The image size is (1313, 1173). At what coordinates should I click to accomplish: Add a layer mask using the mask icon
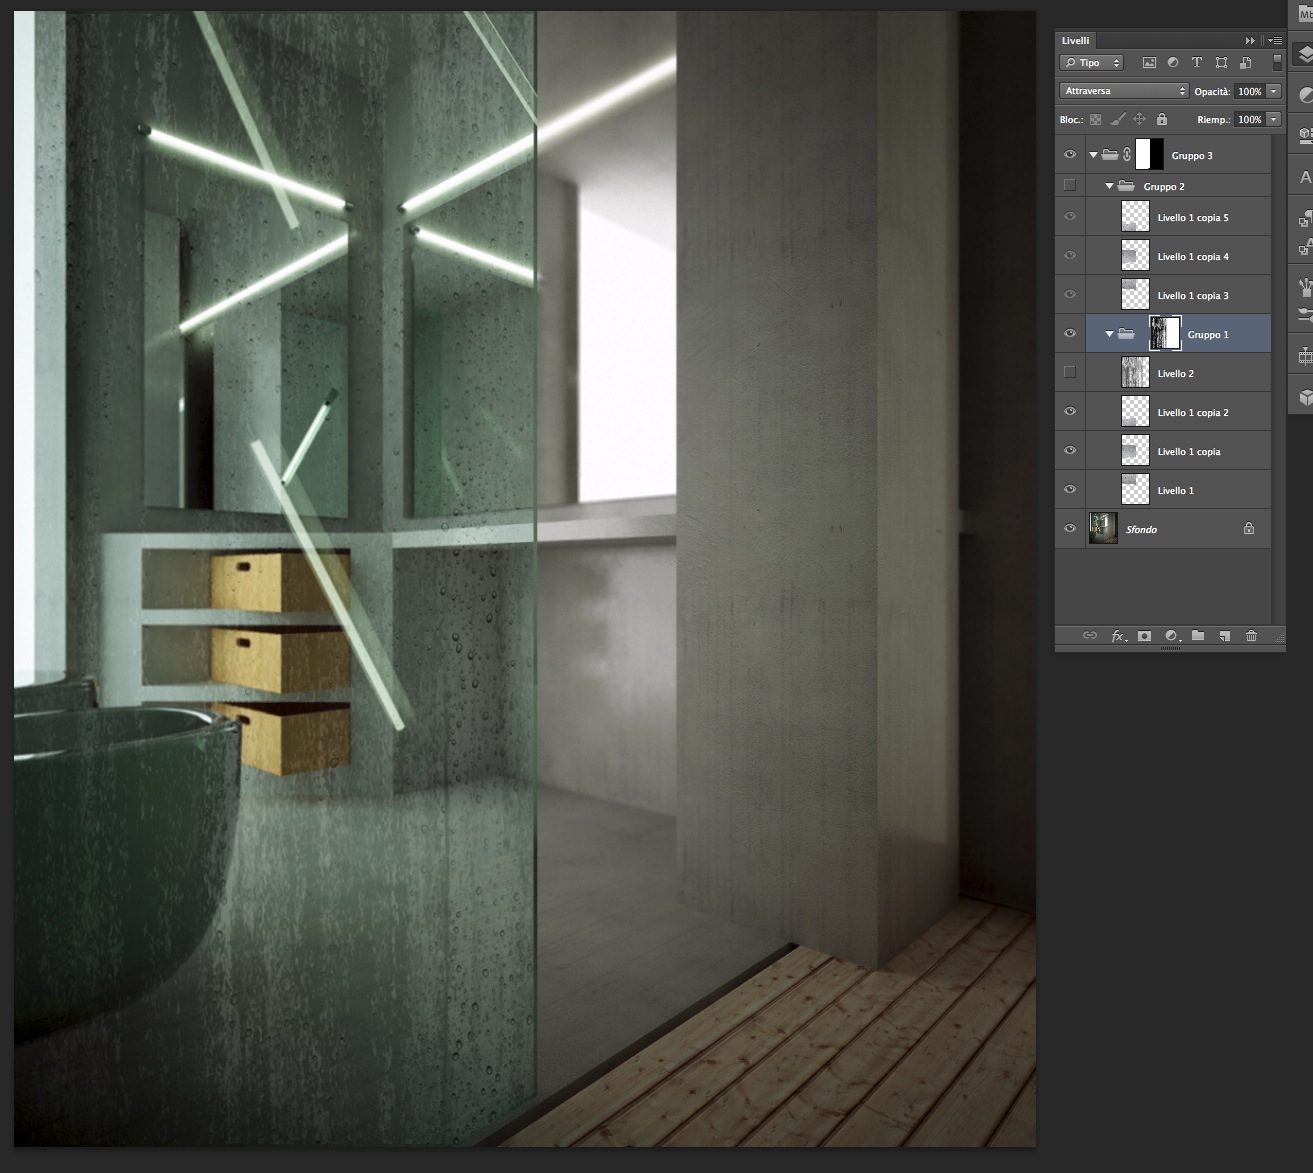click(x=1144, y=636)
